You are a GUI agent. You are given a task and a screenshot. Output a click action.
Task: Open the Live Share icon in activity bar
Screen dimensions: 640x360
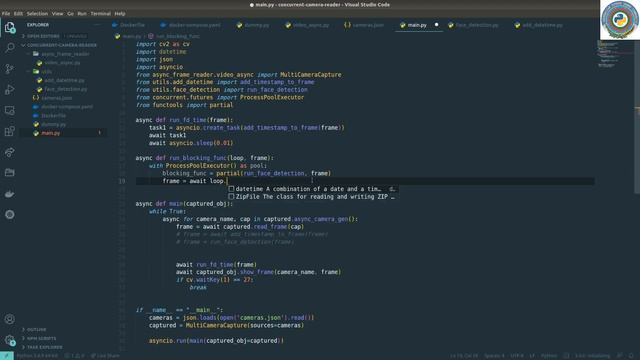(10, 152)
